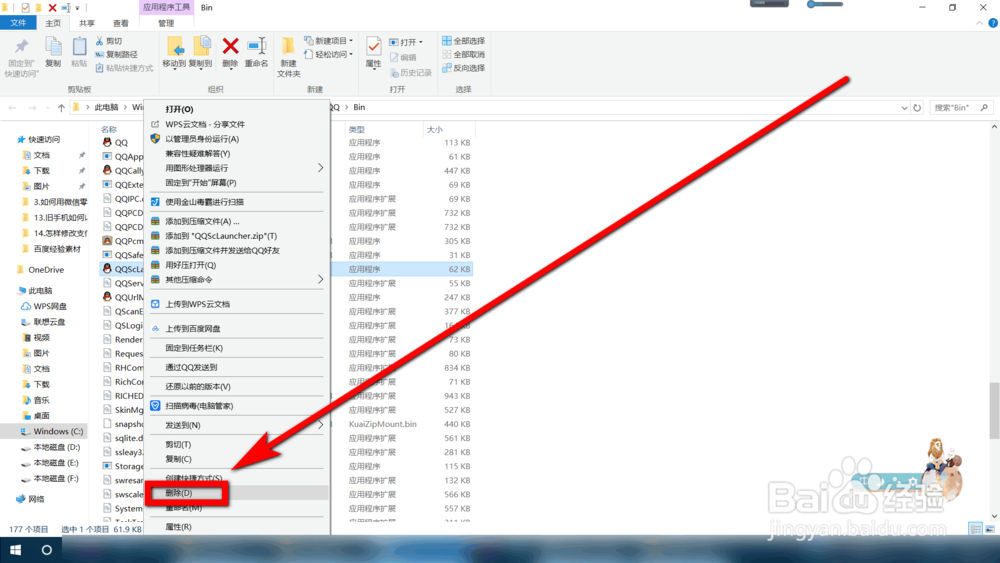Collapse the ribbon with the chevron
The width and height of the screenshot is (1000, 563).
coord(980,23)
